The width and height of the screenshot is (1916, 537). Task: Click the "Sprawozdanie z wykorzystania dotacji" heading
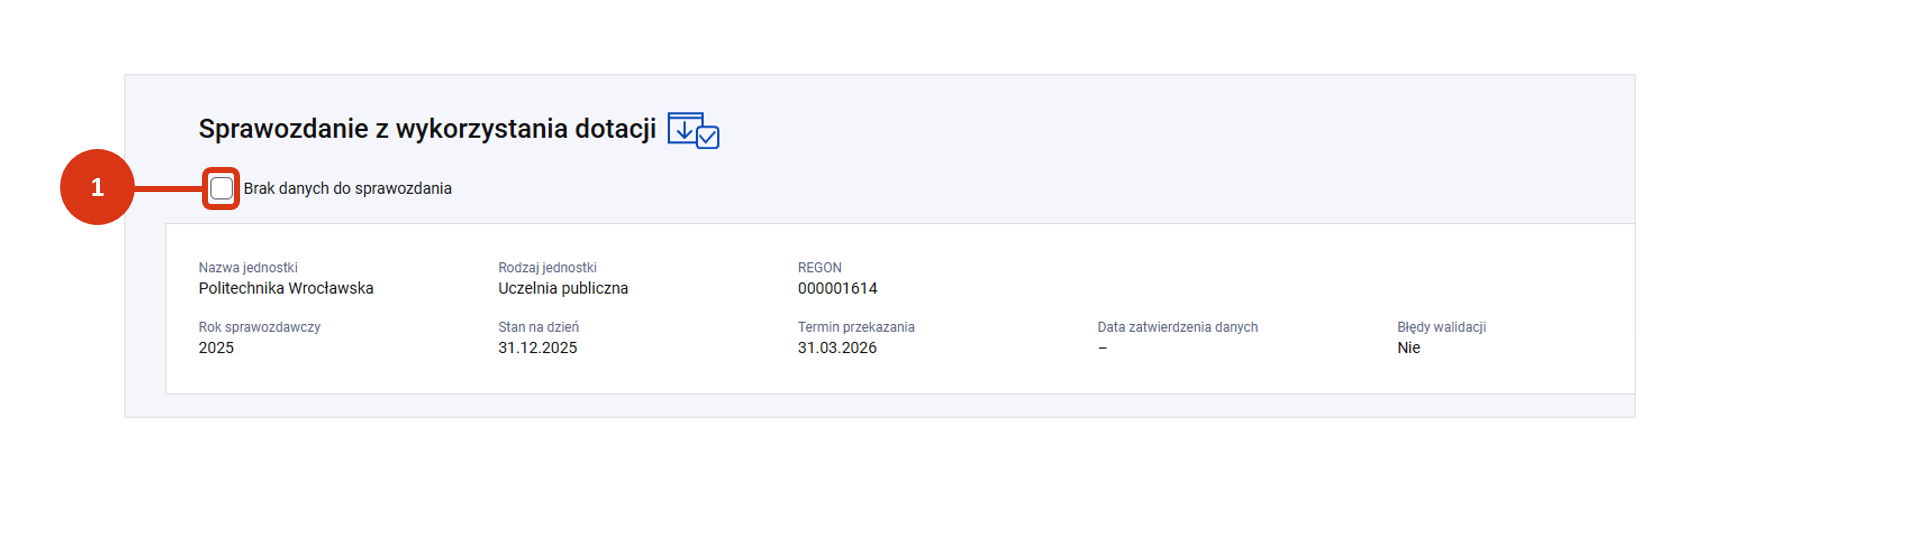tap(427, 129)
